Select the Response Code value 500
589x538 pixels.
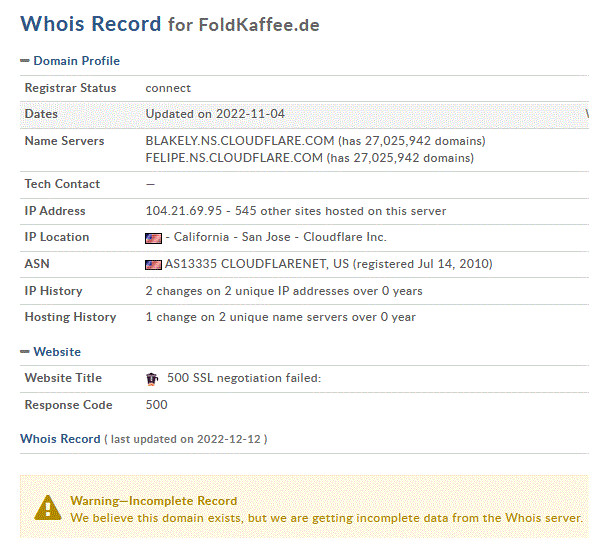157,405
